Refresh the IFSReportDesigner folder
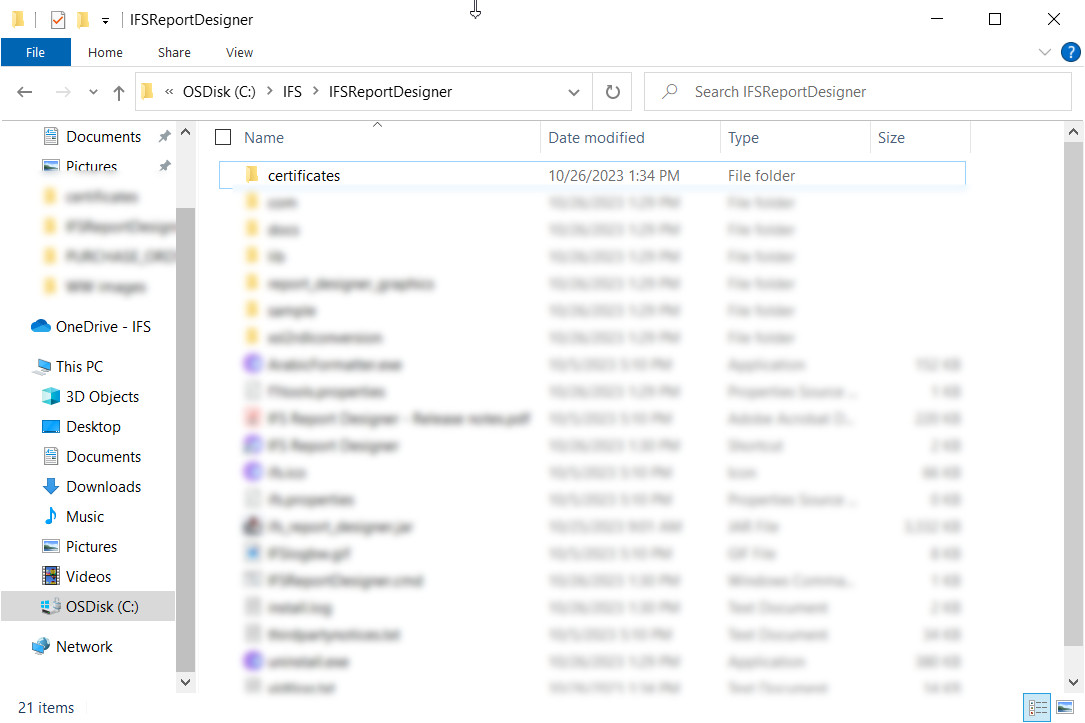 tap(612, 92)
